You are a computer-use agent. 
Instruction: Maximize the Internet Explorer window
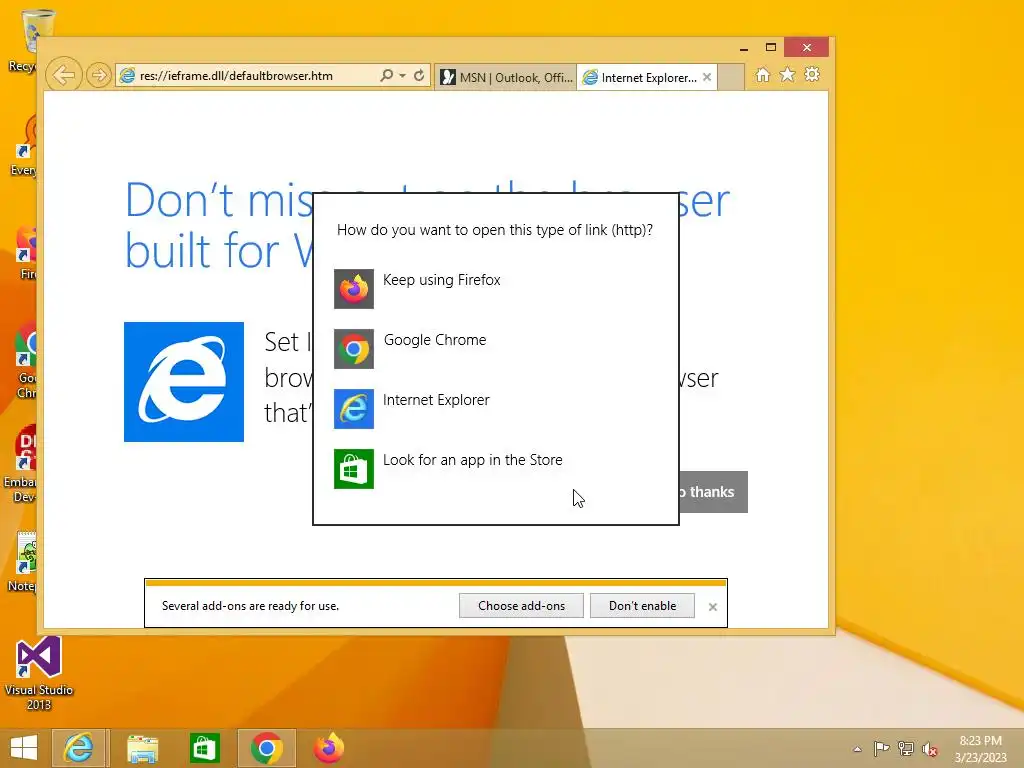tap(771, 48)
